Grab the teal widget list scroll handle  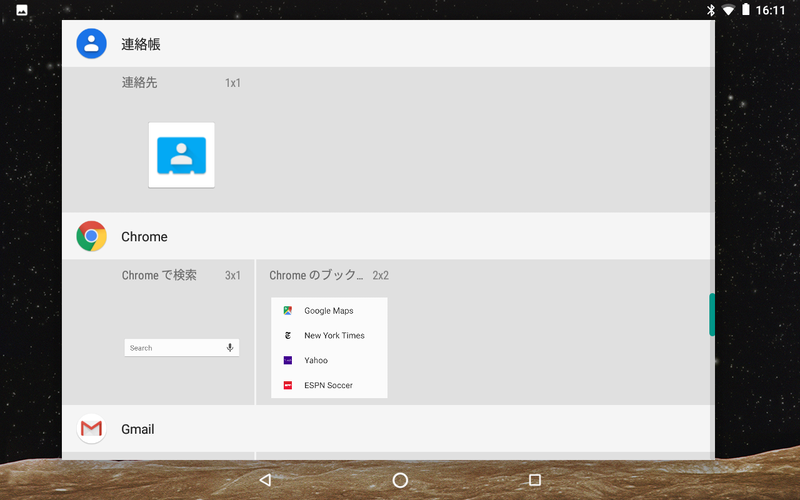(712, 315)
